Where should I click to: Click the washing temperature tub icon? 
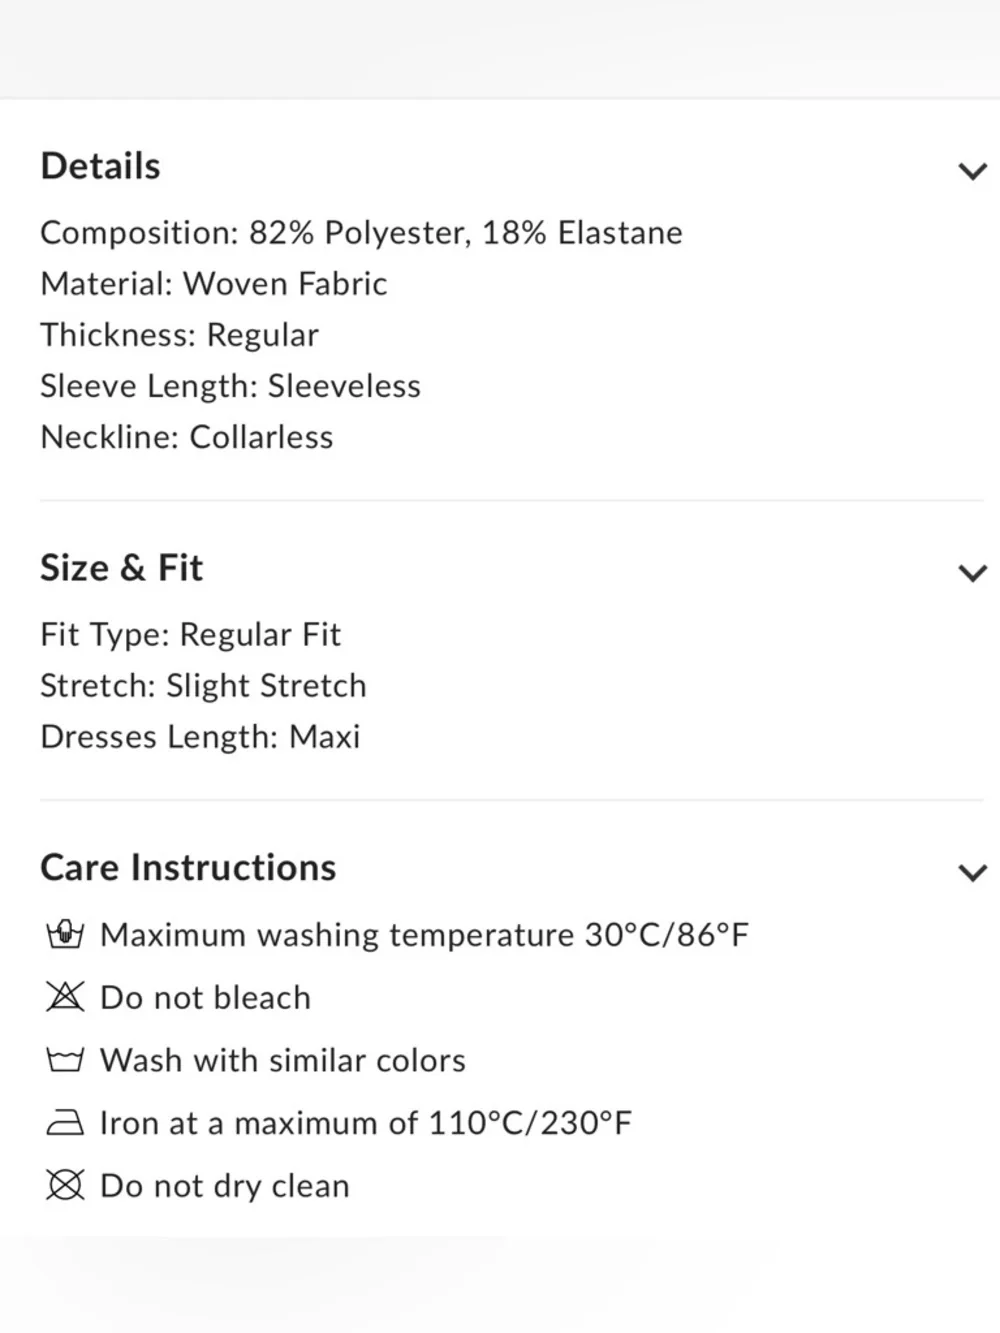point(65,935)
